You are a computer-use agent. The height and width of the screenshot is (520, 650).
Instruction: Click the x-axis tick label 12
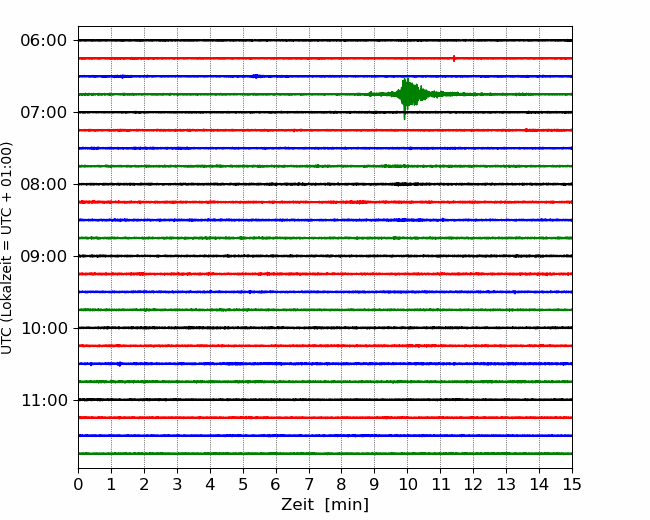coord(473,484)
